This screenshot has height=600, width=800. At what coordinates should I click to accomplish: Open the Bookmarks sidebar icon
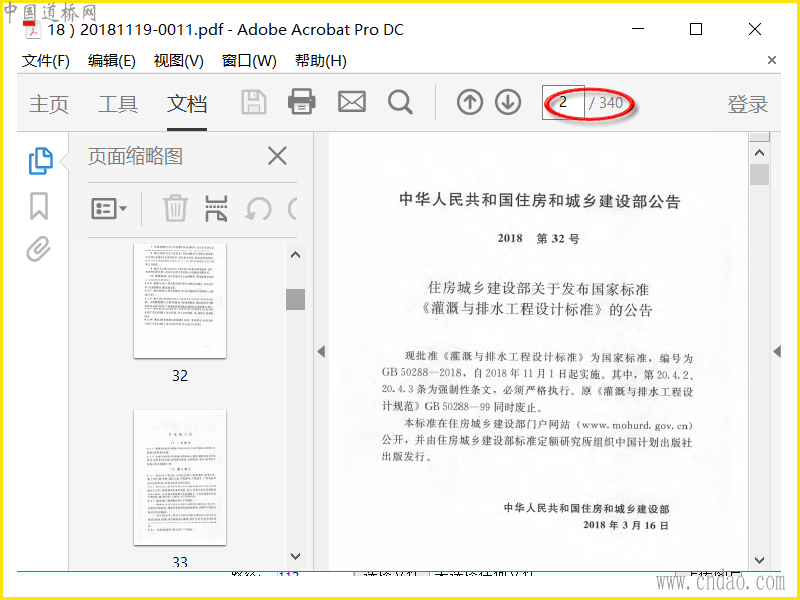(x=39, y=206)
